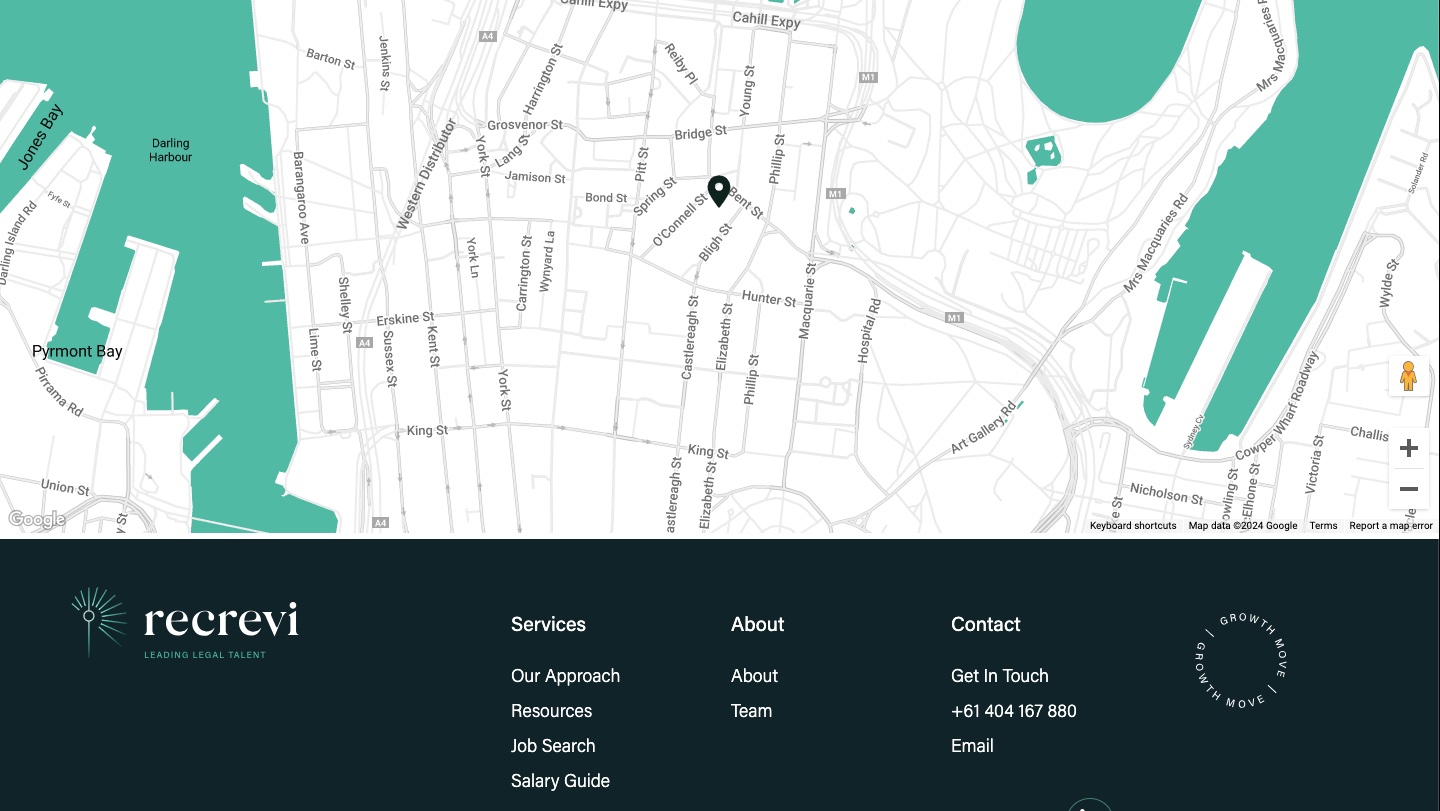The width and height of the screenshot is (1440, 811).
Task: Zoom in on the map
Action: 1408,448
